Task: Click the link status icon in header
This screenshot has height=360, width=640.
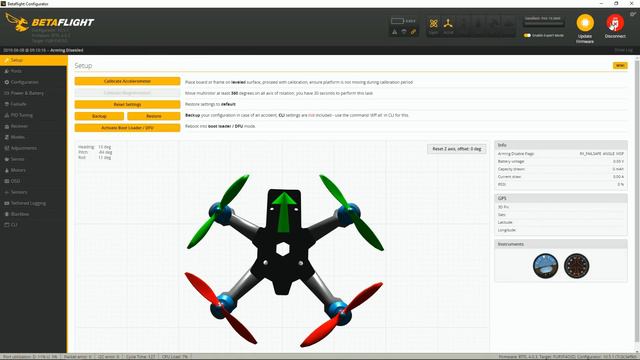Action: (413, 32)
